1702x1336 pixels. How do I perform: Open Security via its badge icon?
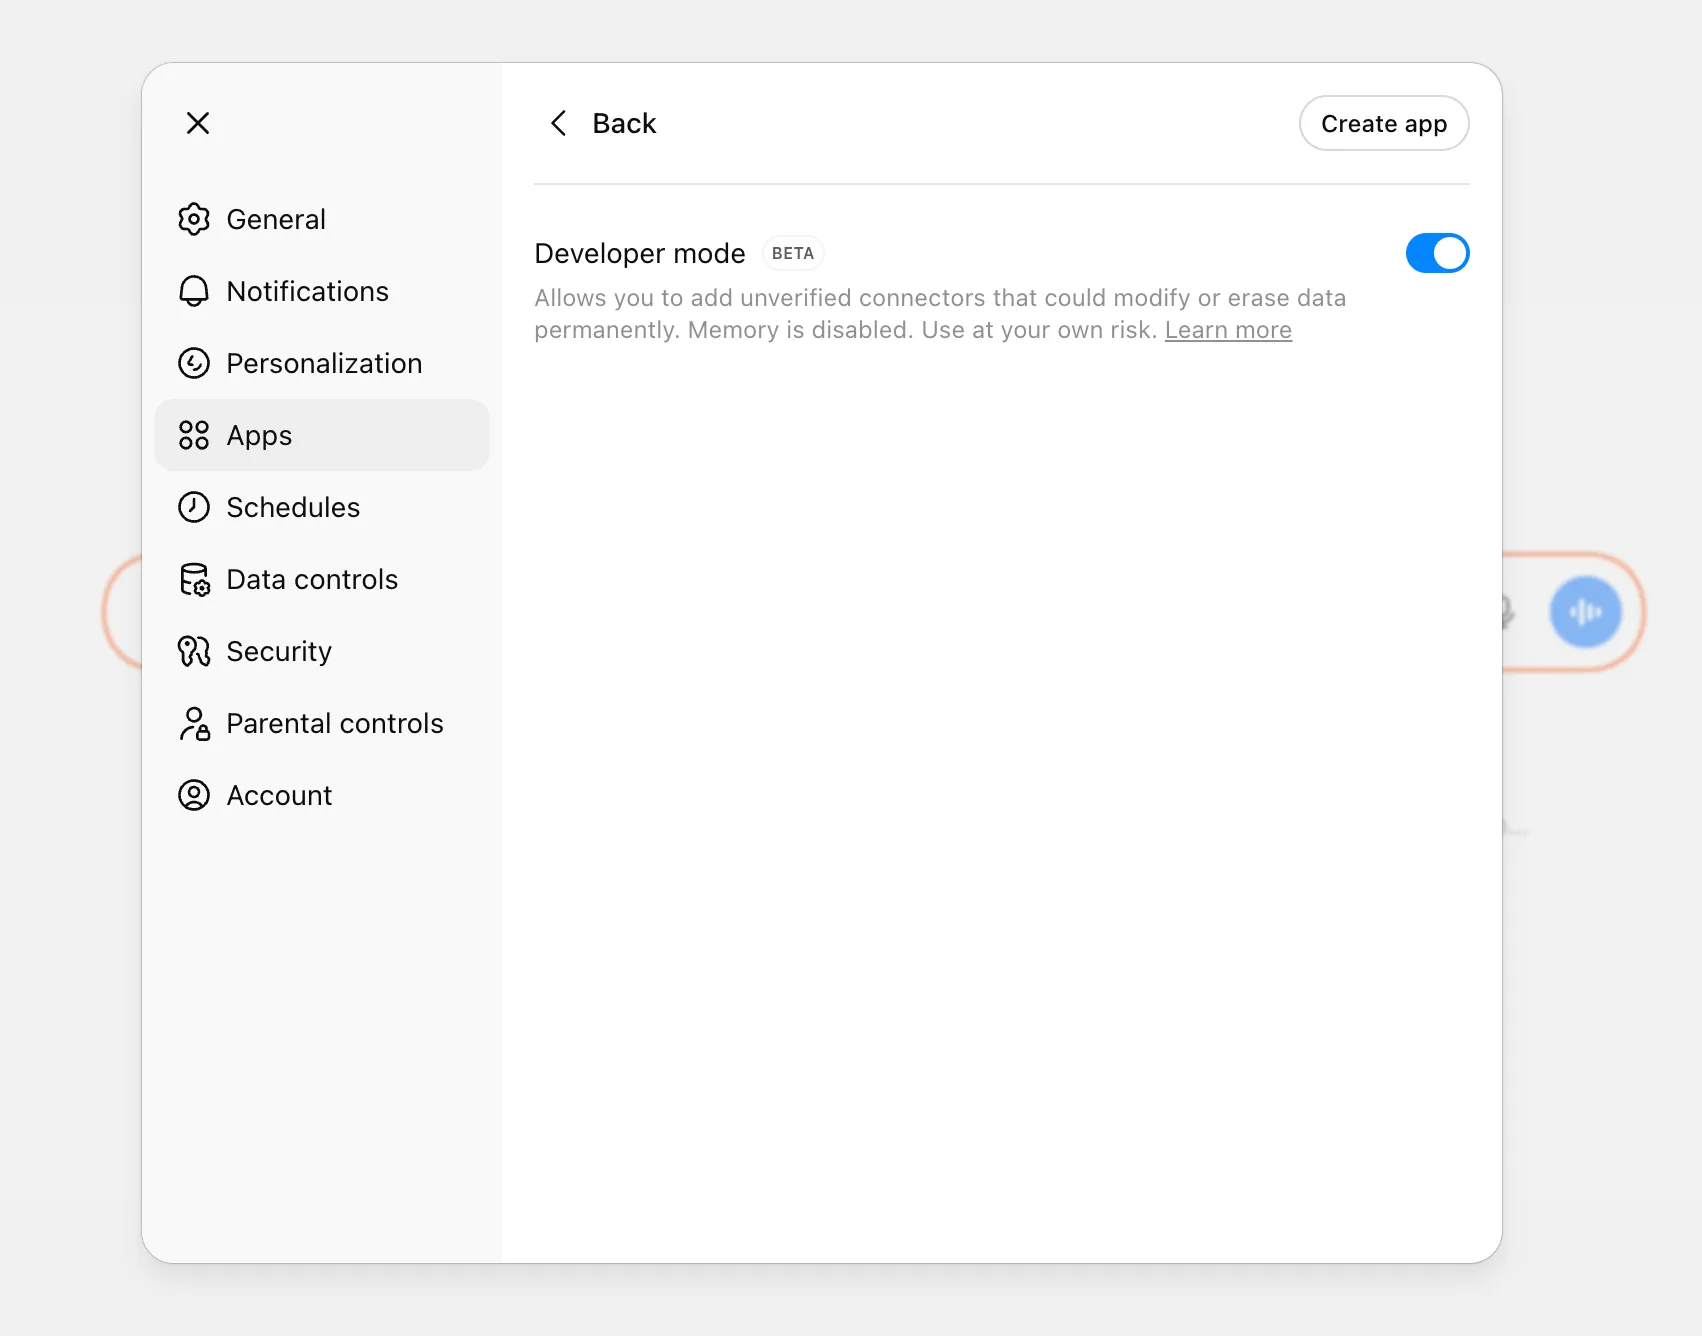(x=195, y=651)
